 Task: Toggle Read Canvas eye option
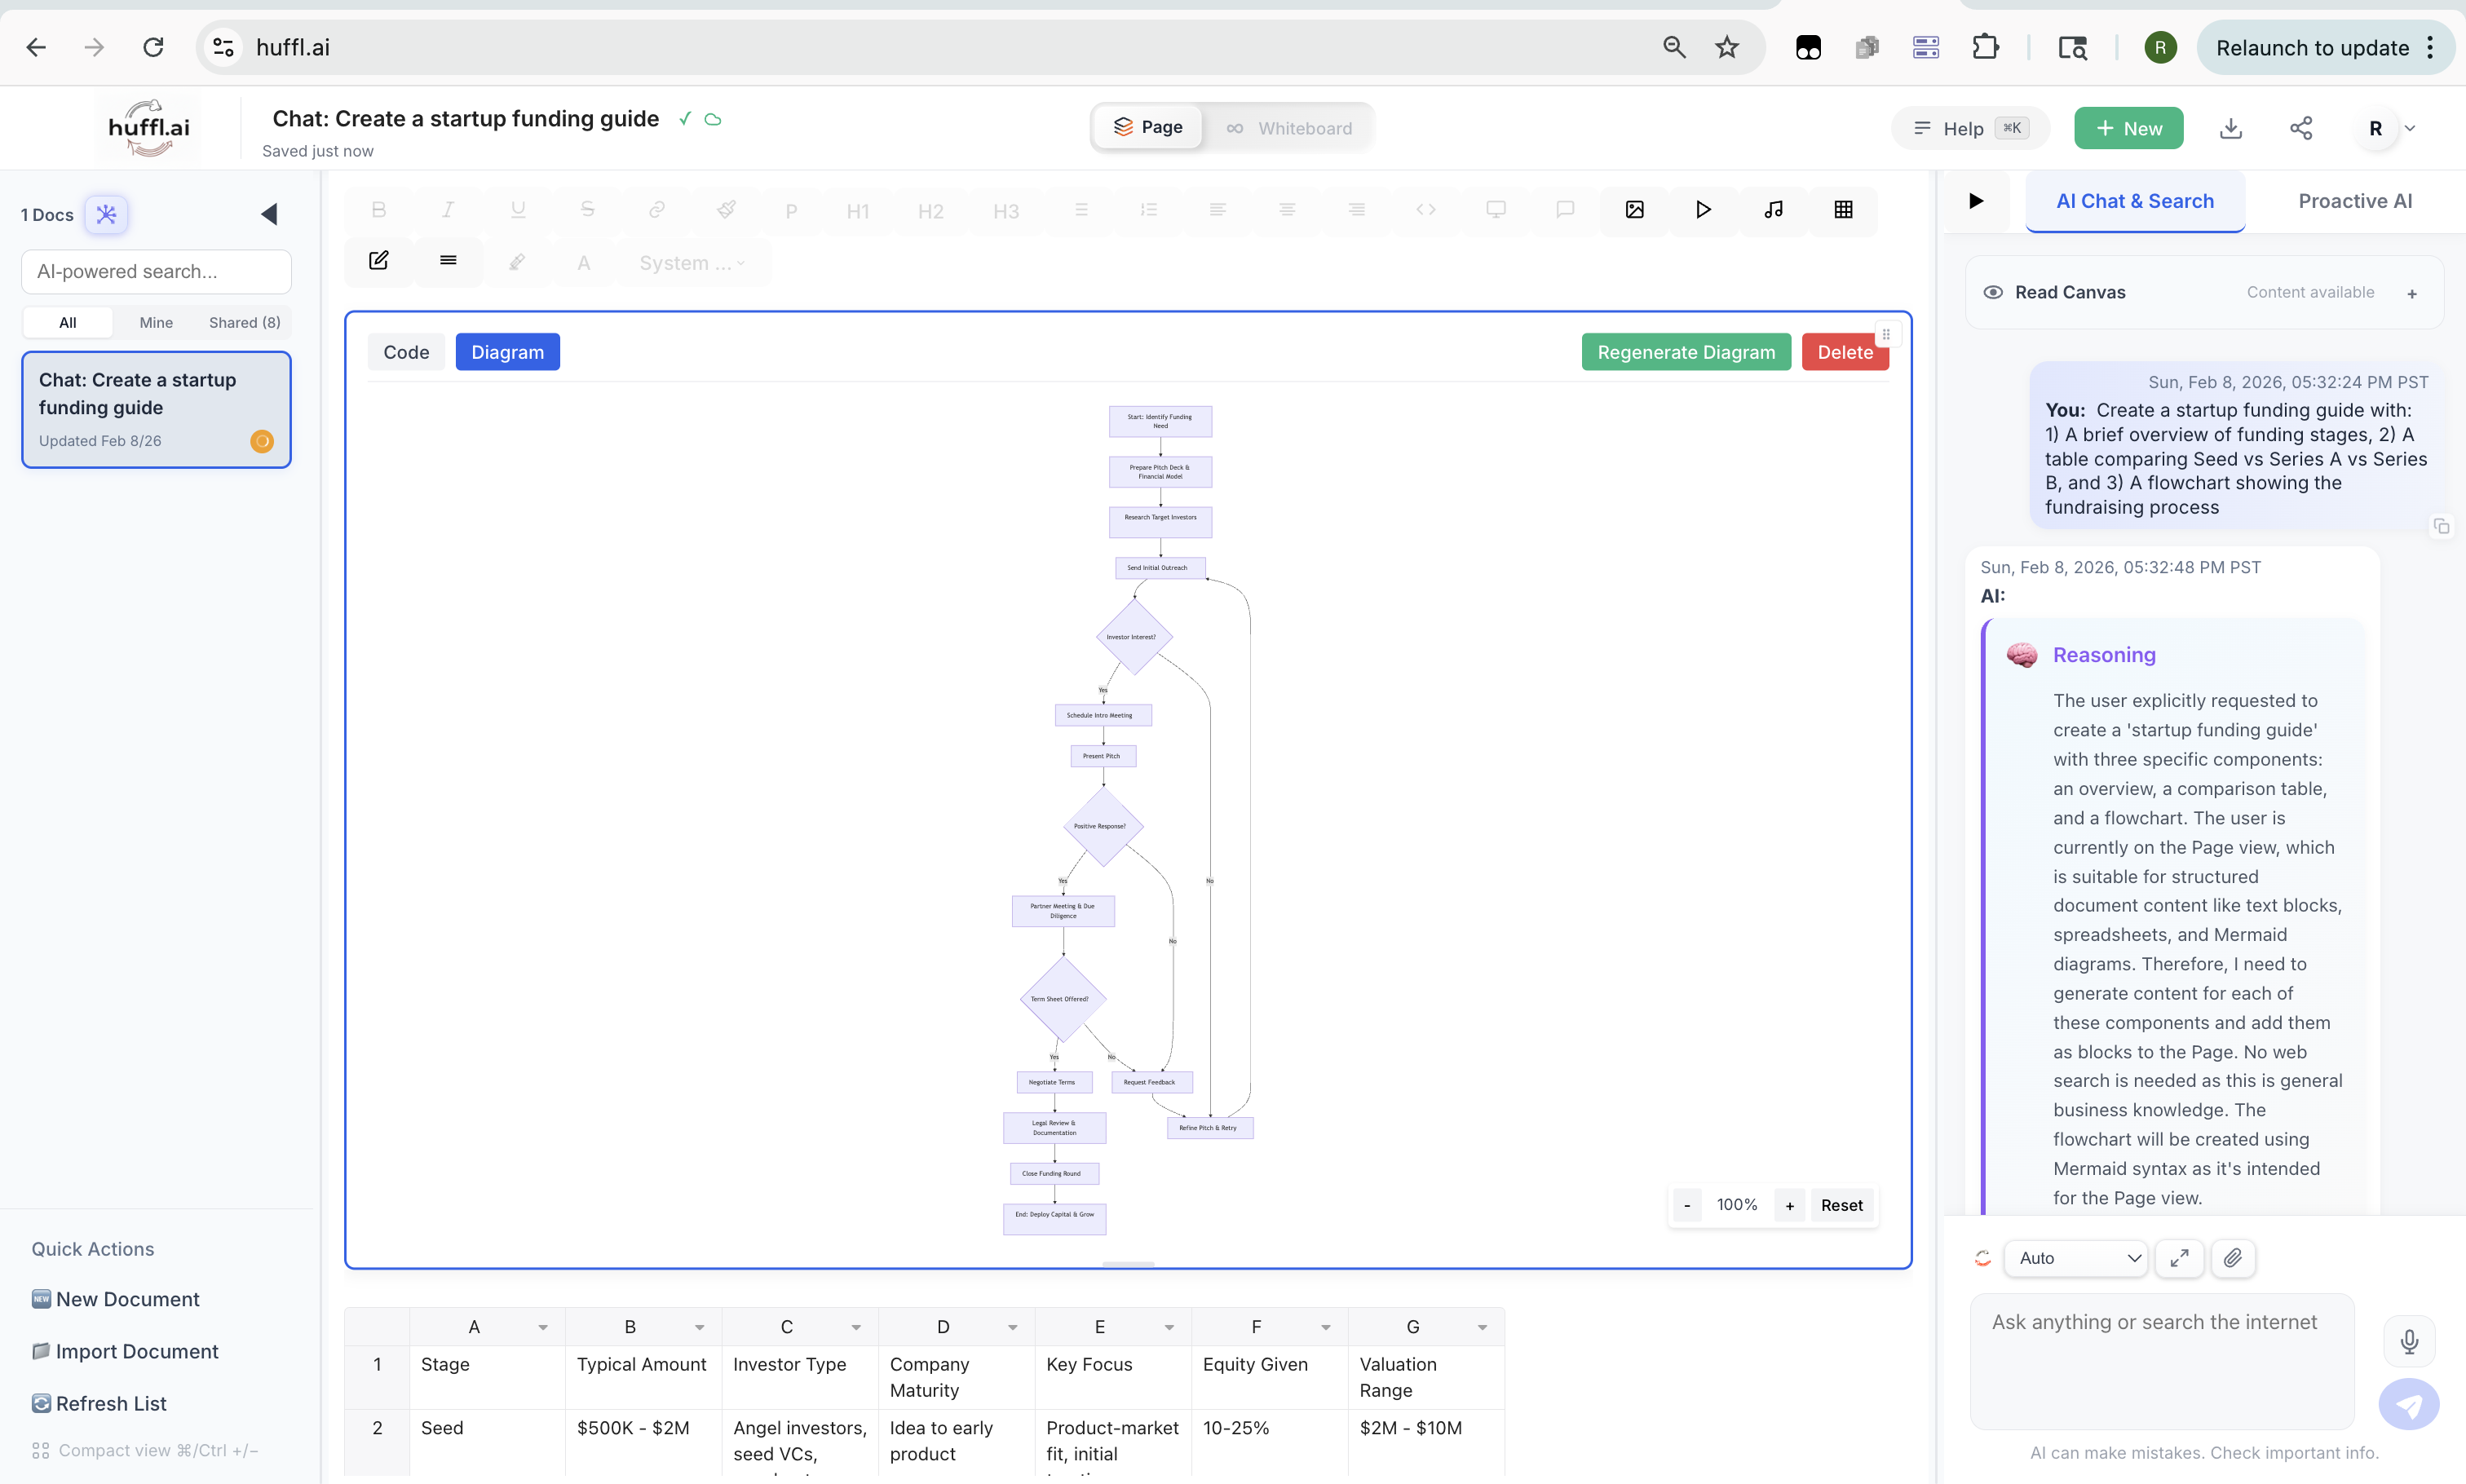click(x=1993, y=292)
